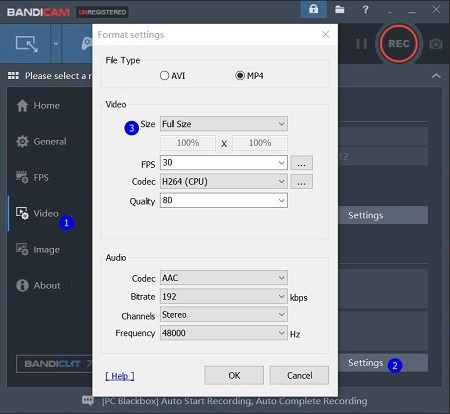Open the output folder icon
Image resolution: width=450 pixels, height=414 pixels.
point(340,9)
